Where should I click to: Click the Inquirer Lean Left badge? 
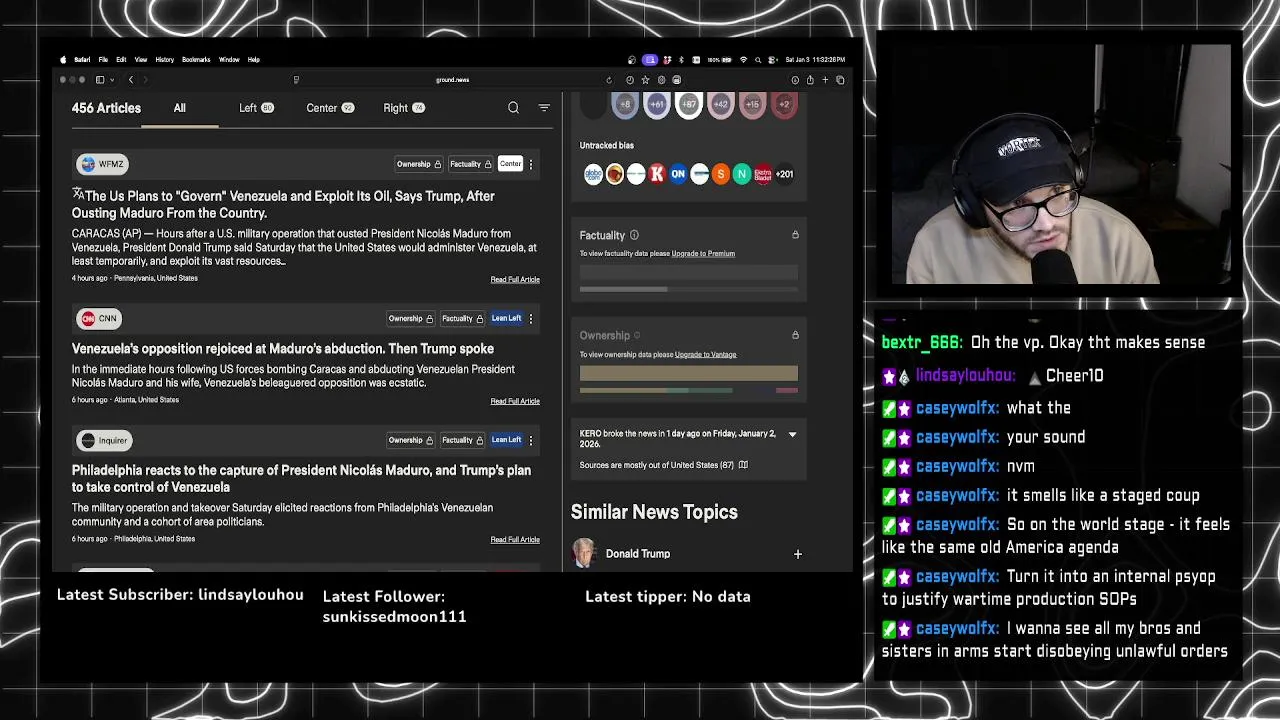(506, 440)
